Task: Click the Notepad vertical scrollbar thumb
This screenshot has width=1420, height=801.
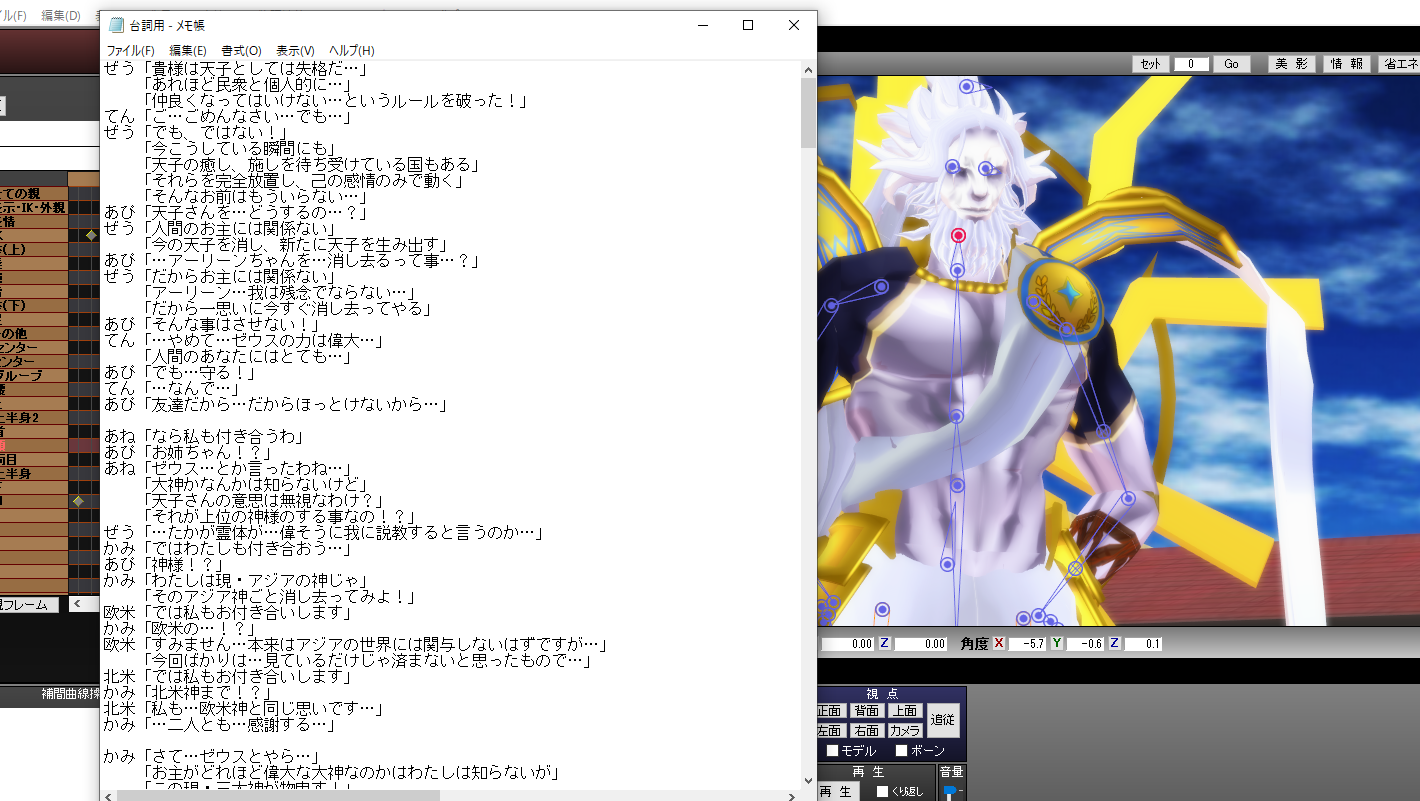Action: click(x=808, y=112)
